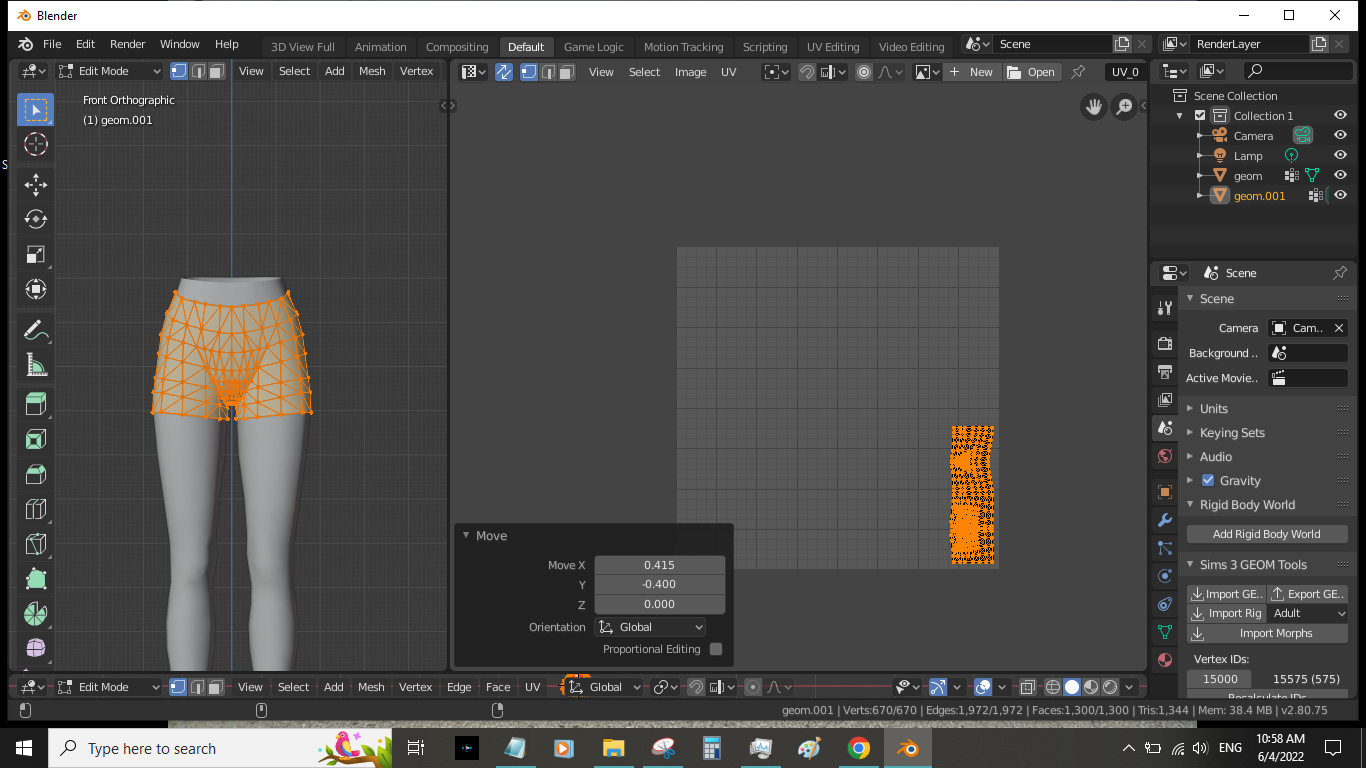
Task: Activate the Bevel tool
Action: 35,474
